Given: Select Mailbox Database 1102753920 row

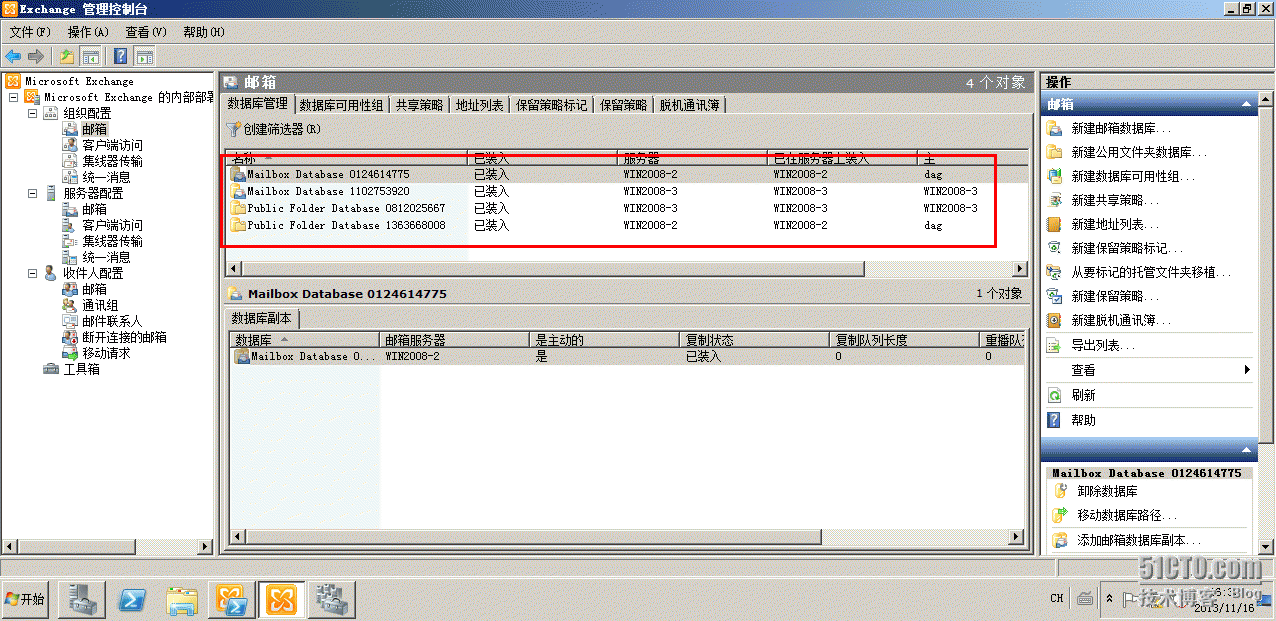Looking at the screenshot, I should (x=627, y=191).
